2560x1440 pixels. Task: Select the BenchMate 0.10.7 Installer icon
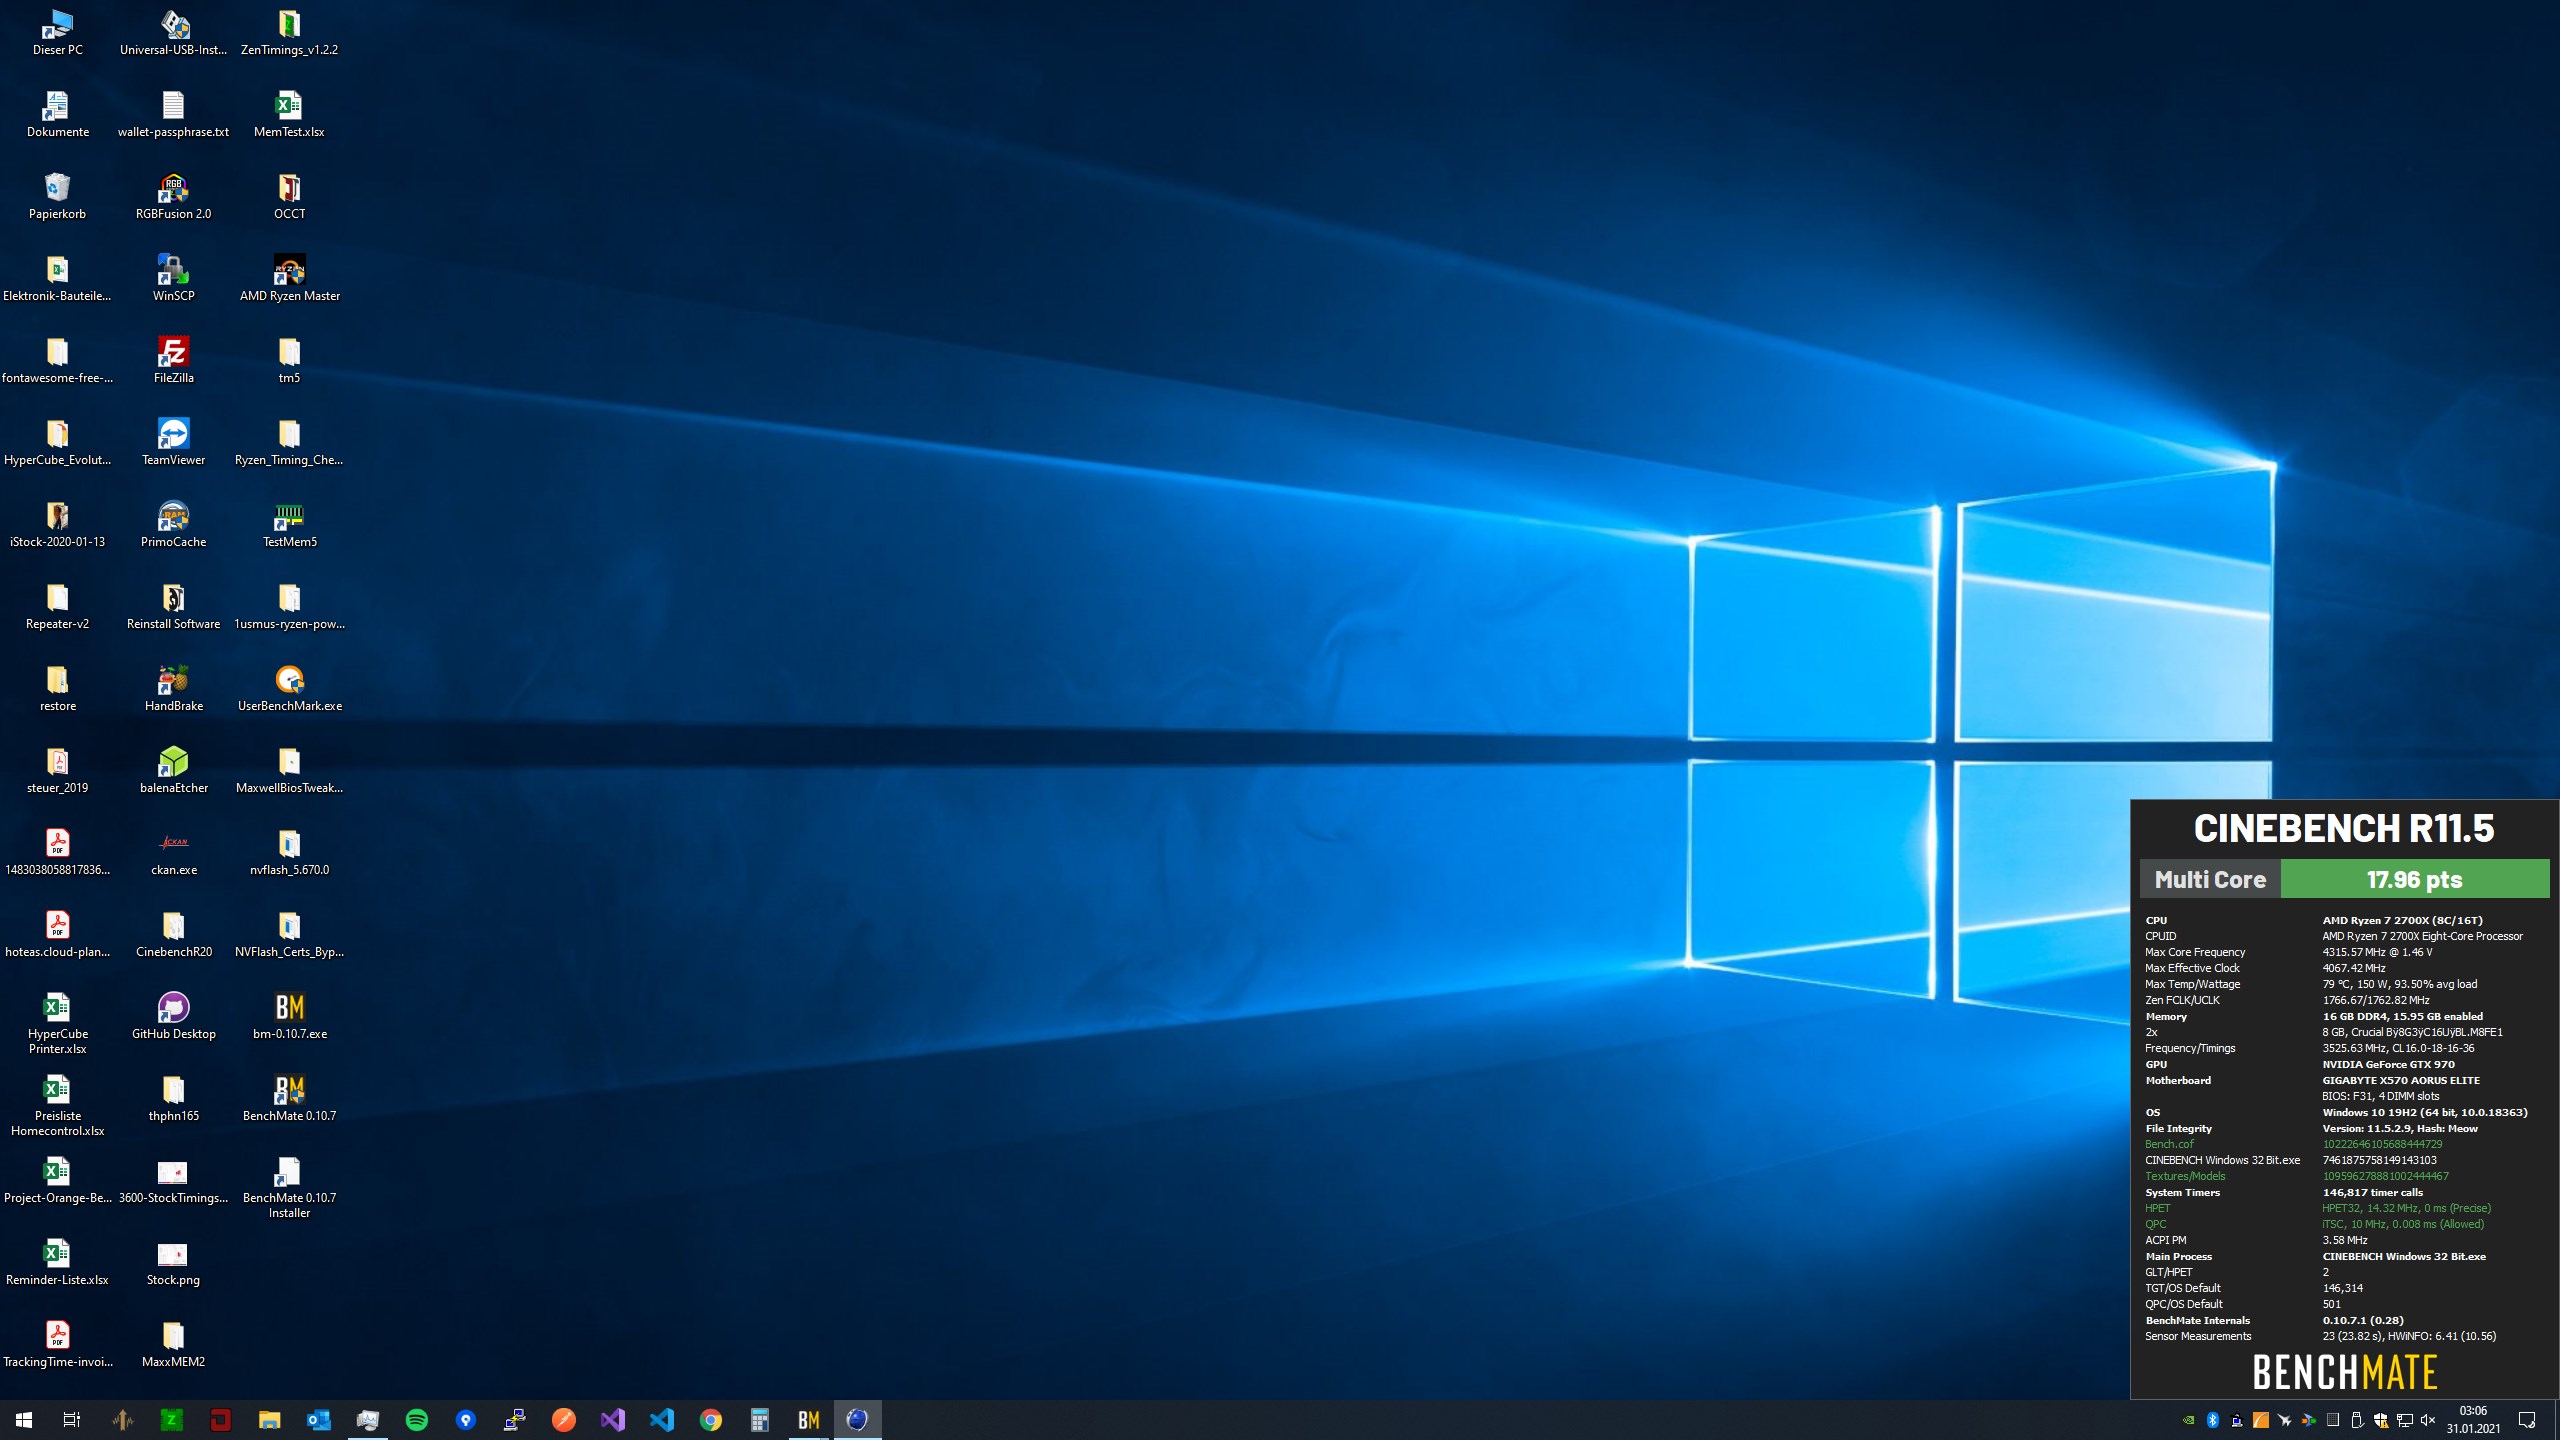click(289, 1187)
